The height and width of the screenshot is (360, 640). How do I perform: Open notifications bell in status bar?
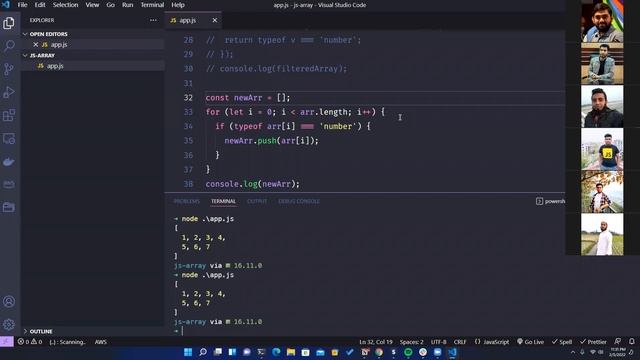pos(631,341)
